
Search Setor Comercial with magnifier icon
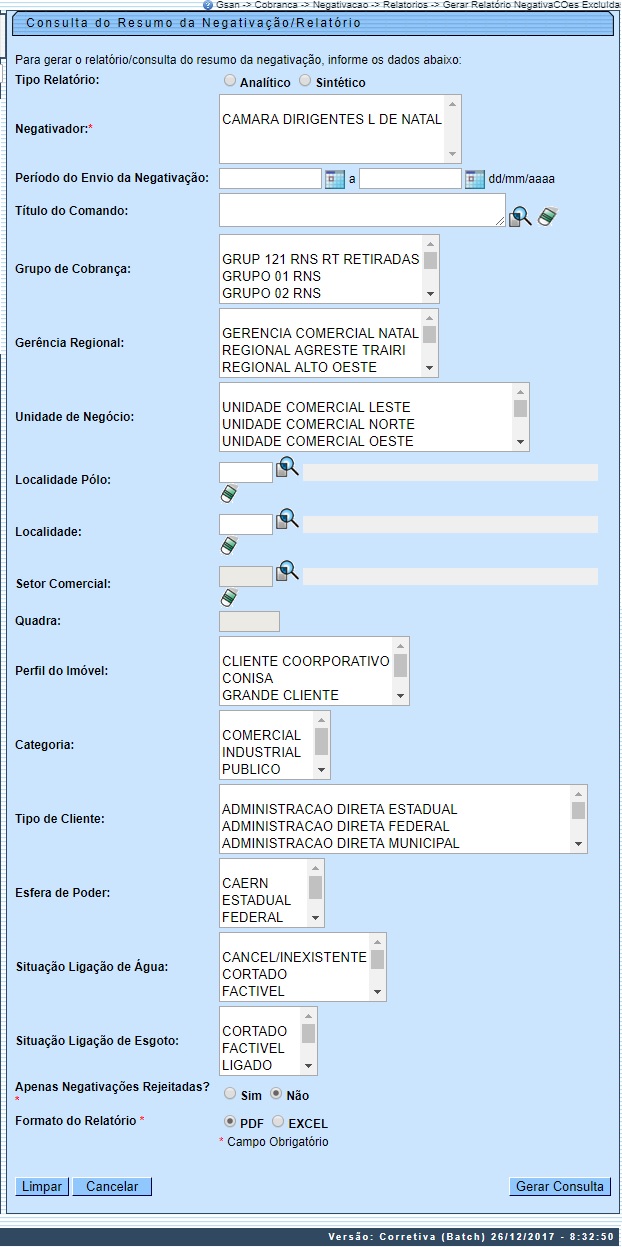(x=287, y=572)
